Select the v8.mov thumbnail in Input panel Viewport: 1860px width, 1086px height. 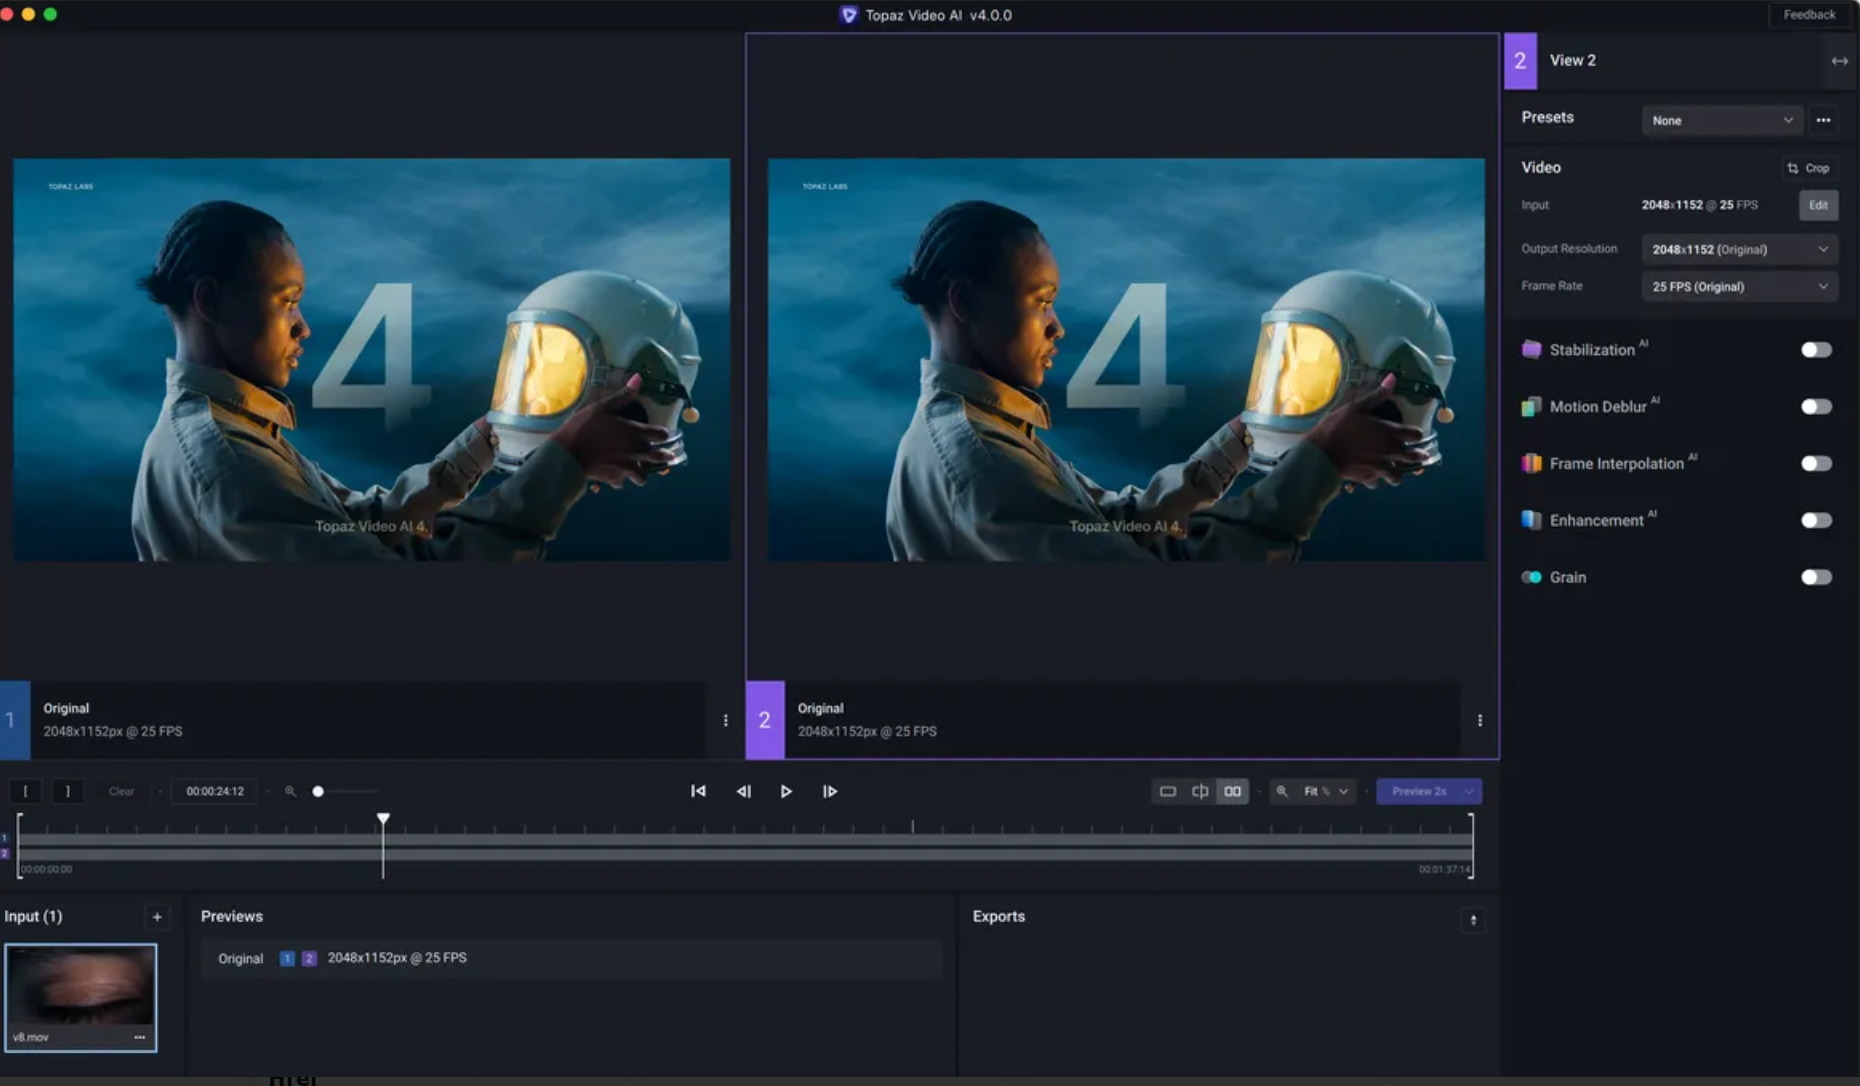(82, 995)
